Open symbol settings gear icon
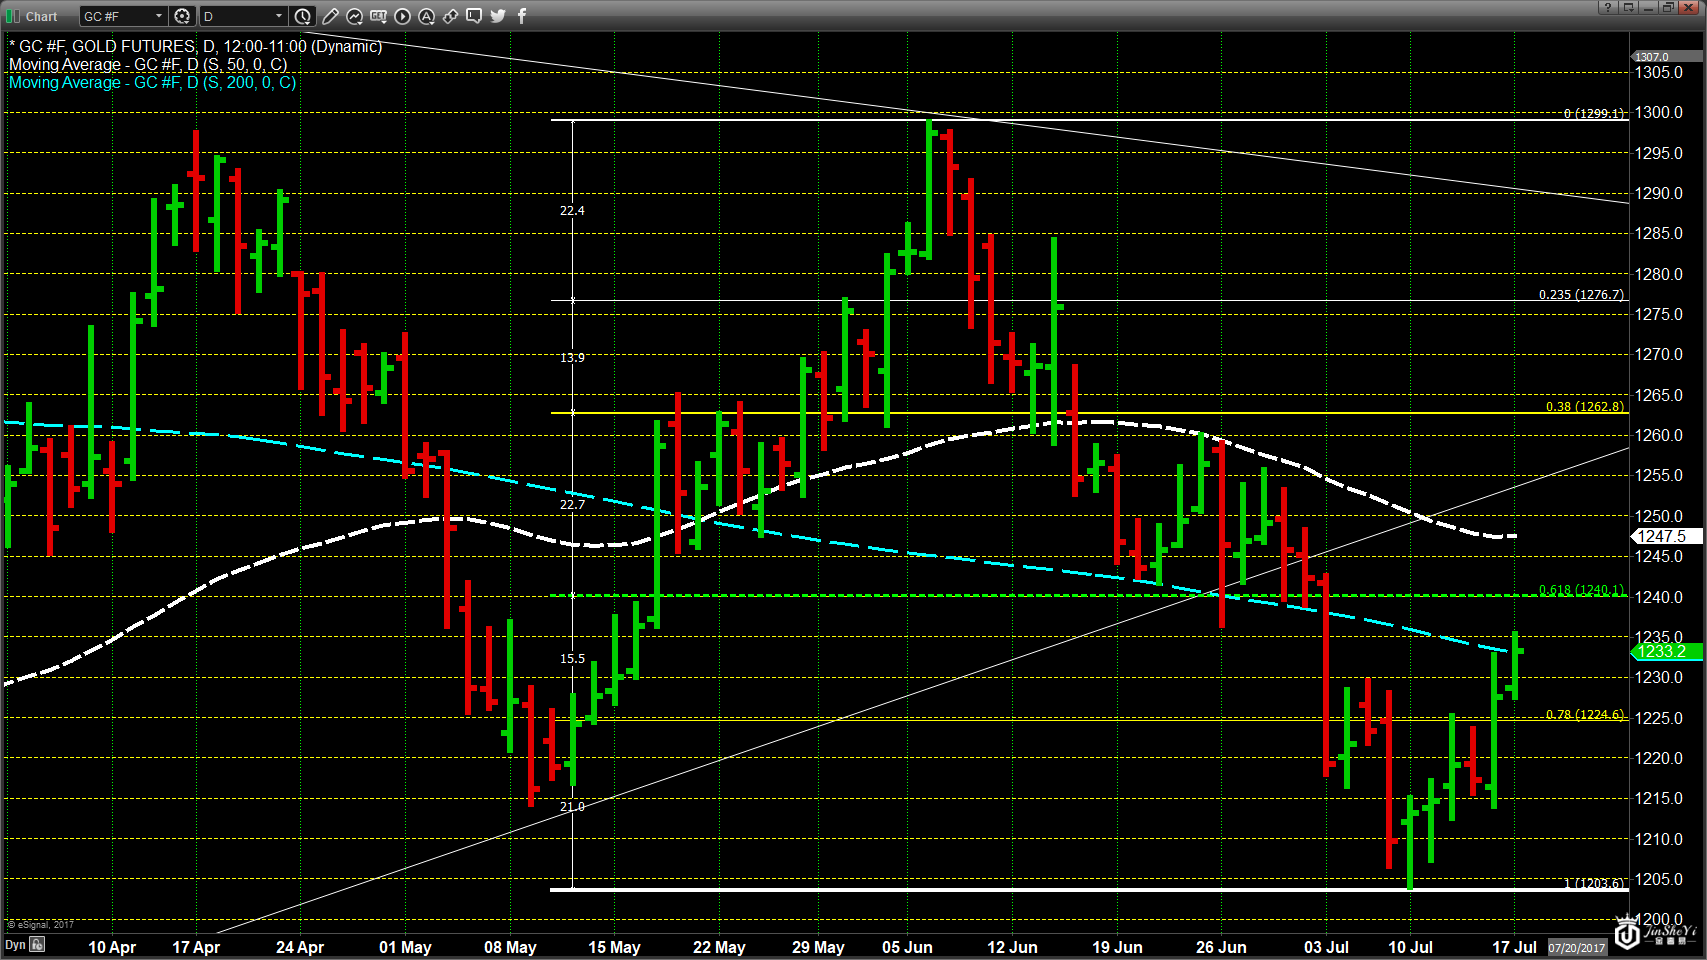Screen dimensions: 1707x960 point(182,16)
